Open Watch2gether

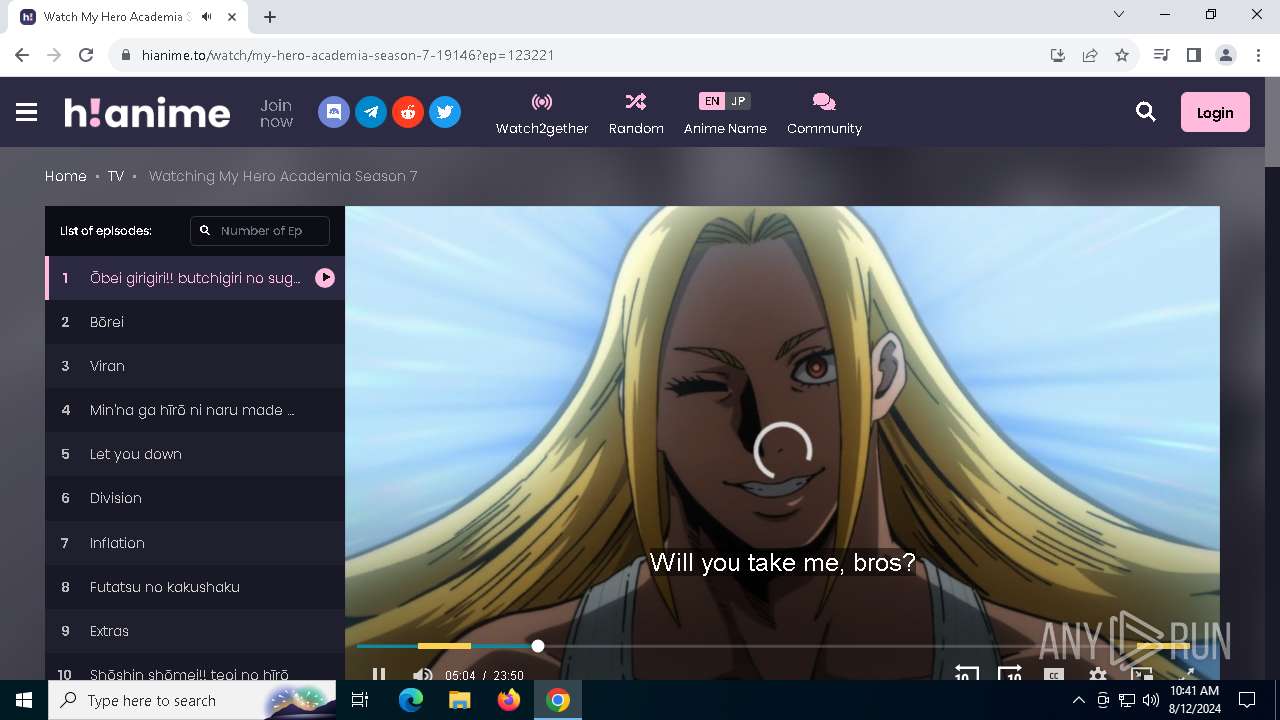[x=542, y=114]
